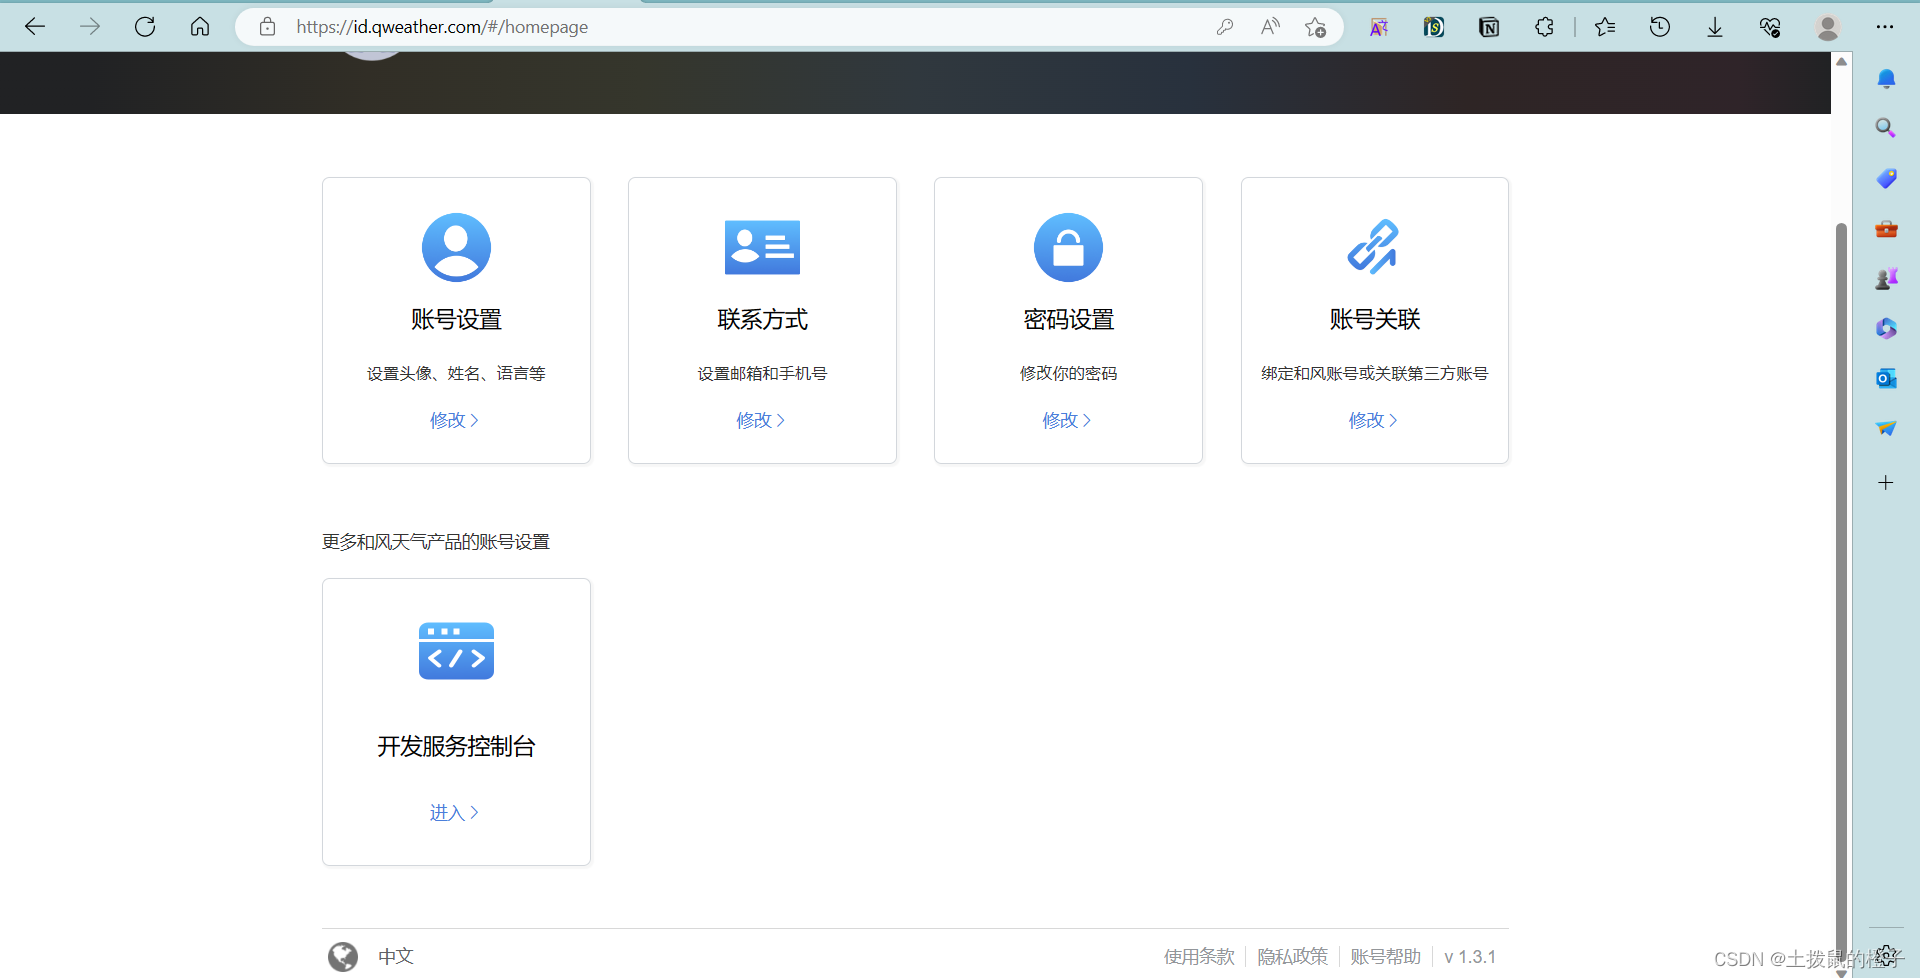
Task: Click the 账号设置 card title
Action: click(x=456, y=320)
